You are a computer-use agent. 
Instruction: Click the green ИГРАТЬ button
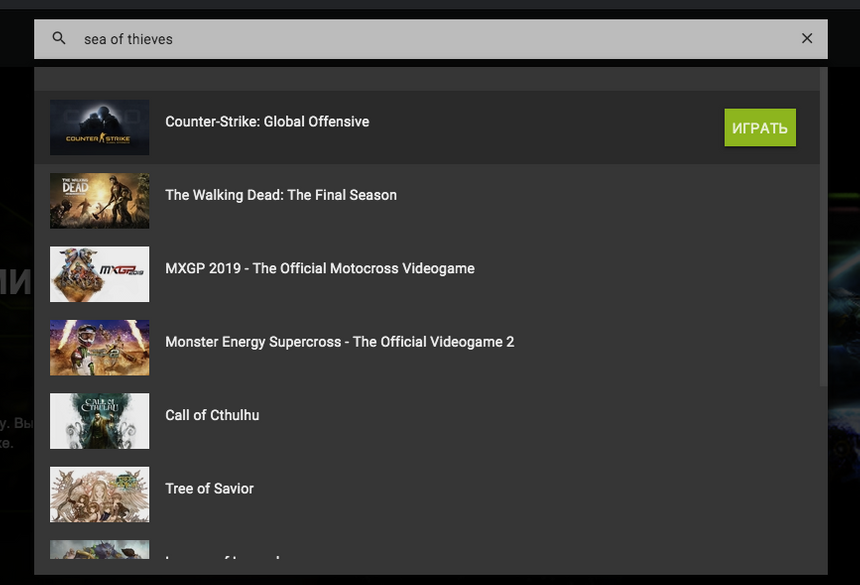[760, 127]
